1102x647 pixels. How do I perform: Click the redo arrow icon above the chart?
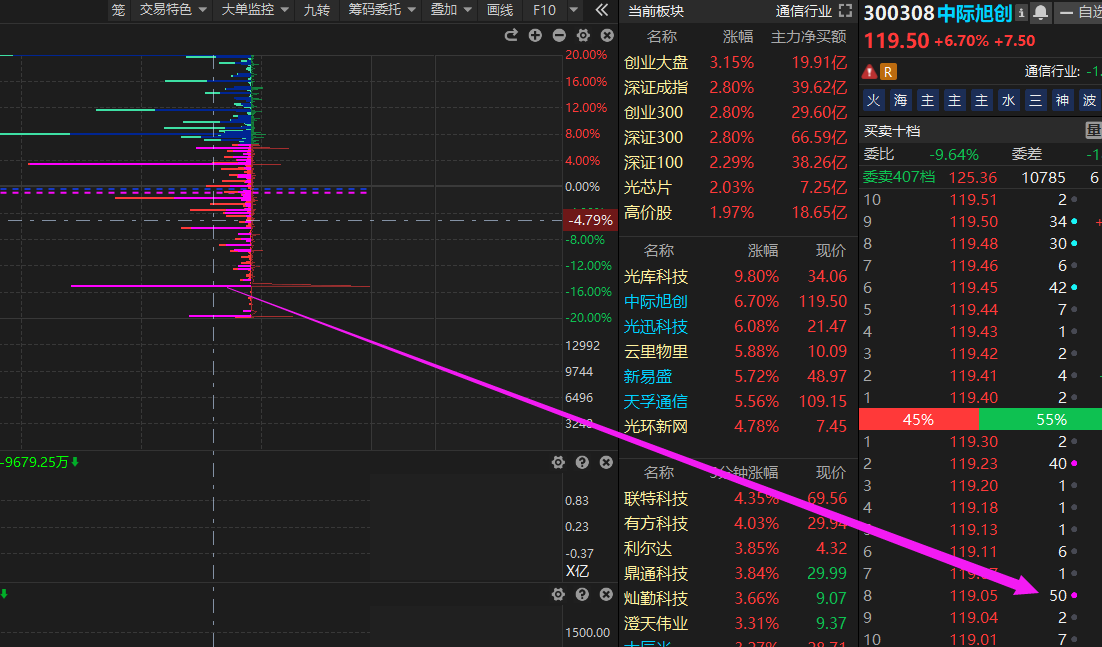(x=511, y=36)
